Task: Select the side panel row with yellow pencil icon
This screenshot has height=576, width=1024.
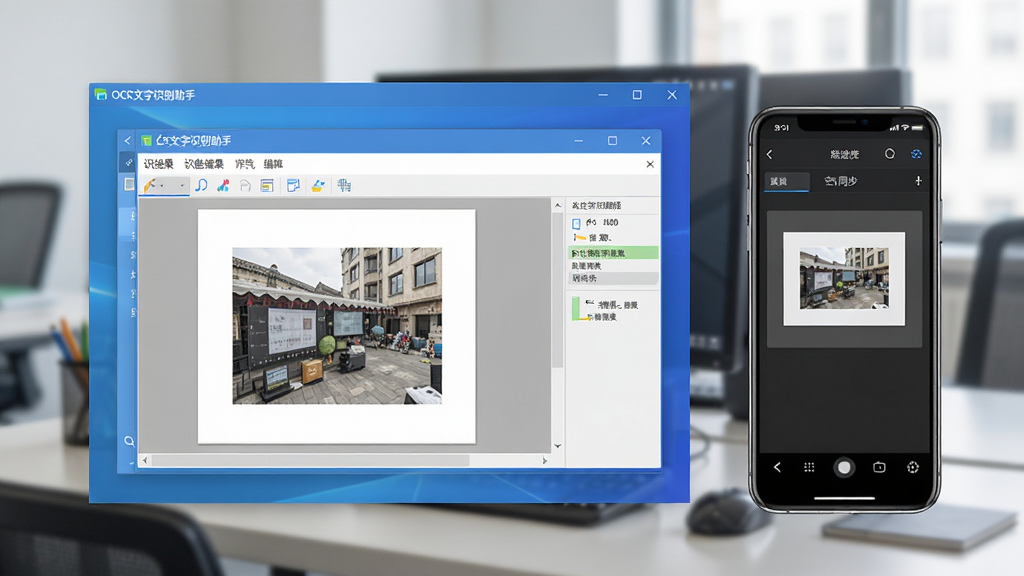Action: pyautogui.click(x=613, y=238)
